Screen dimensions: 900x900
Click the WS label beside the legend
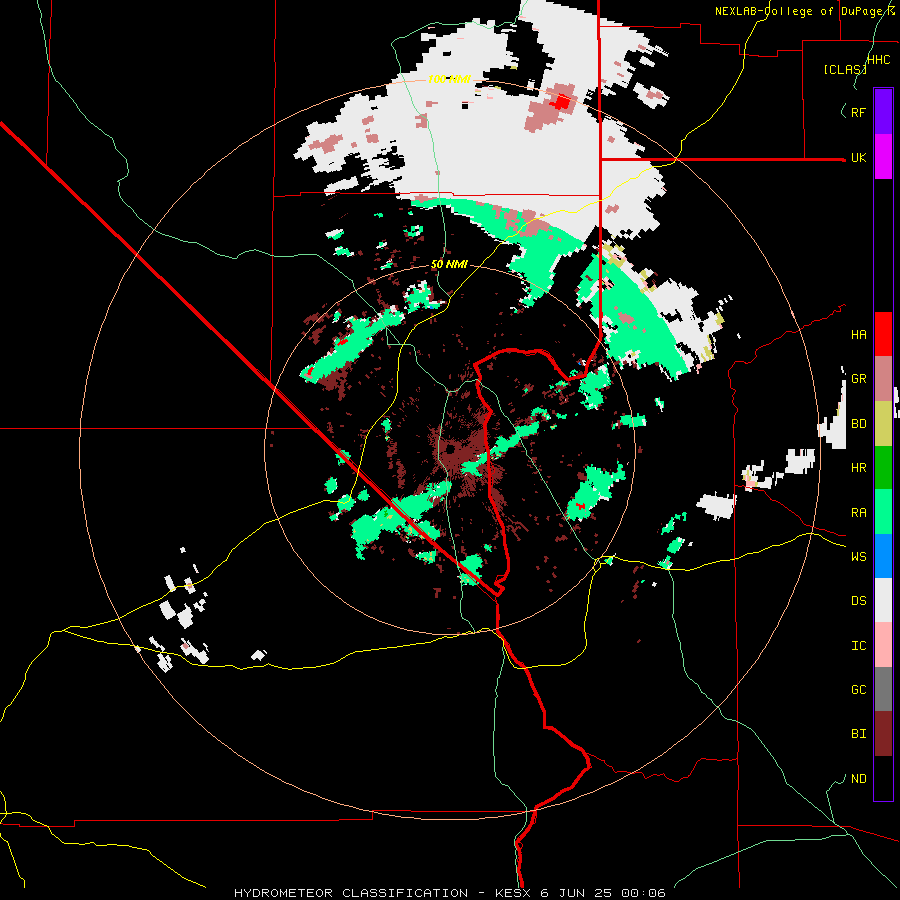tap(858, 556)
